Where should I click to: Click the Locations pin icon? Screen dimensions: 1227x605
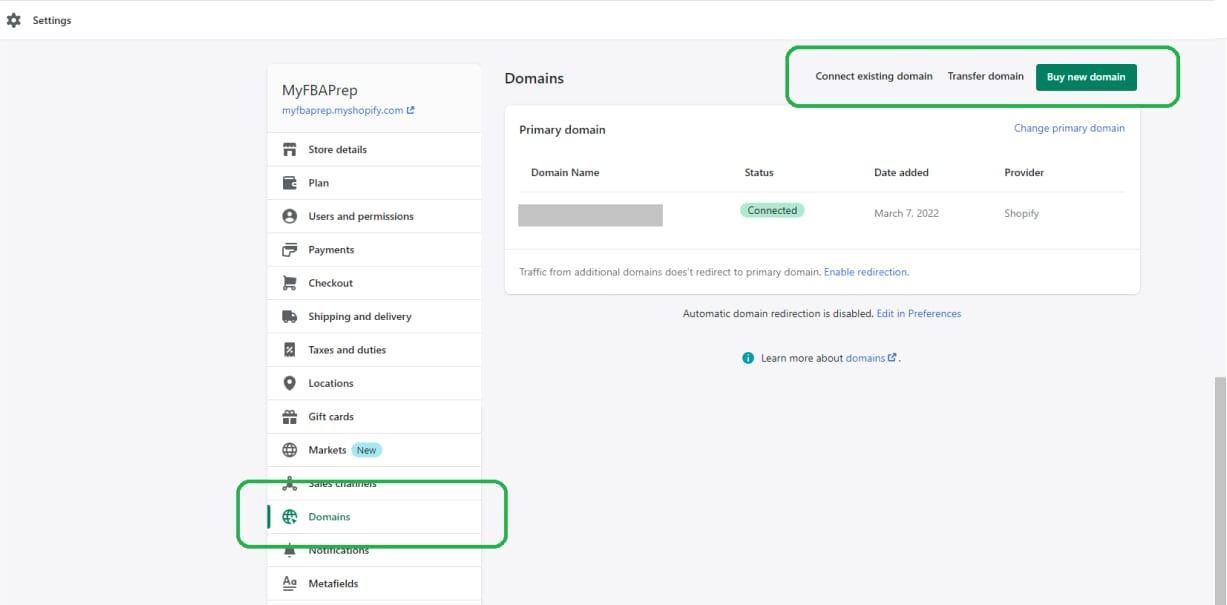pos(290,383)
